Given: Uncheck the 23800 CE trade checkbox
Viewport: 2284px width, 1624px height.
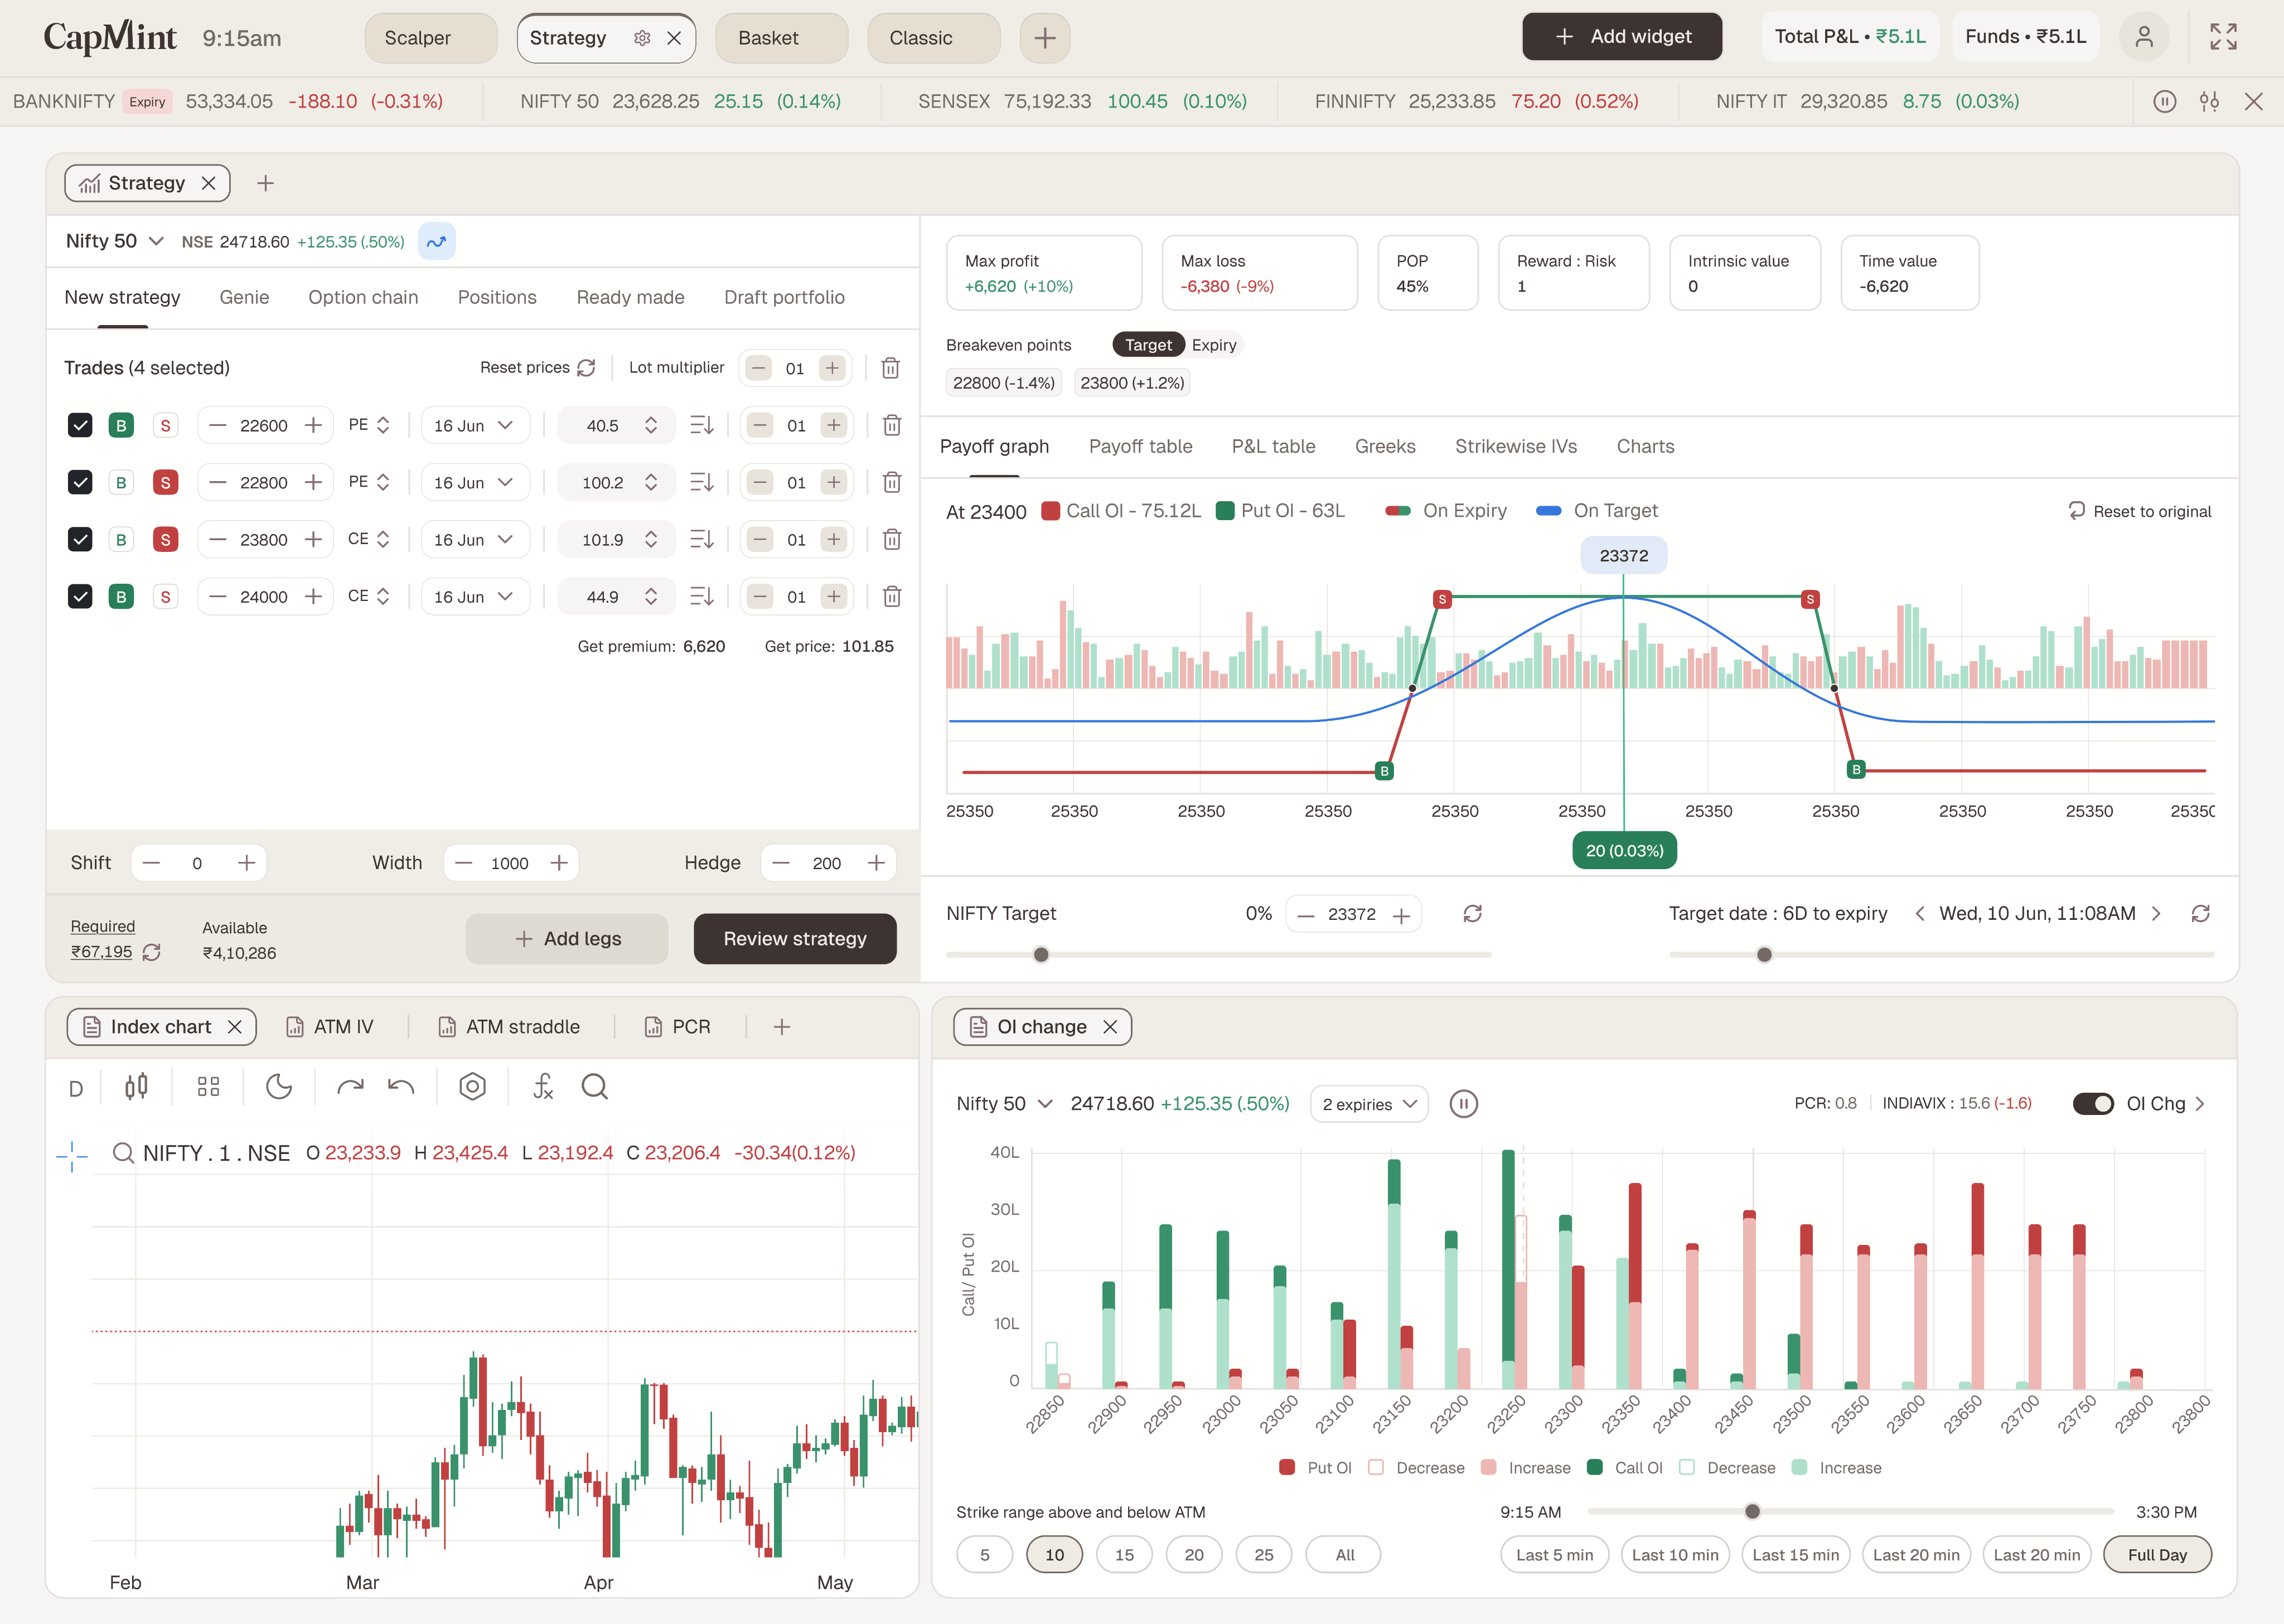Looking at the screenshot, I should pos(80,539).
